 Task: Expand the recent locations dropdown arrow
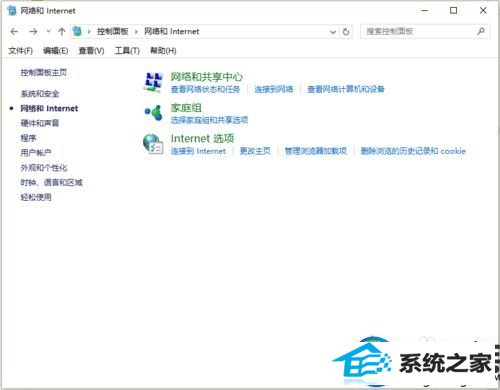[48, 32]
